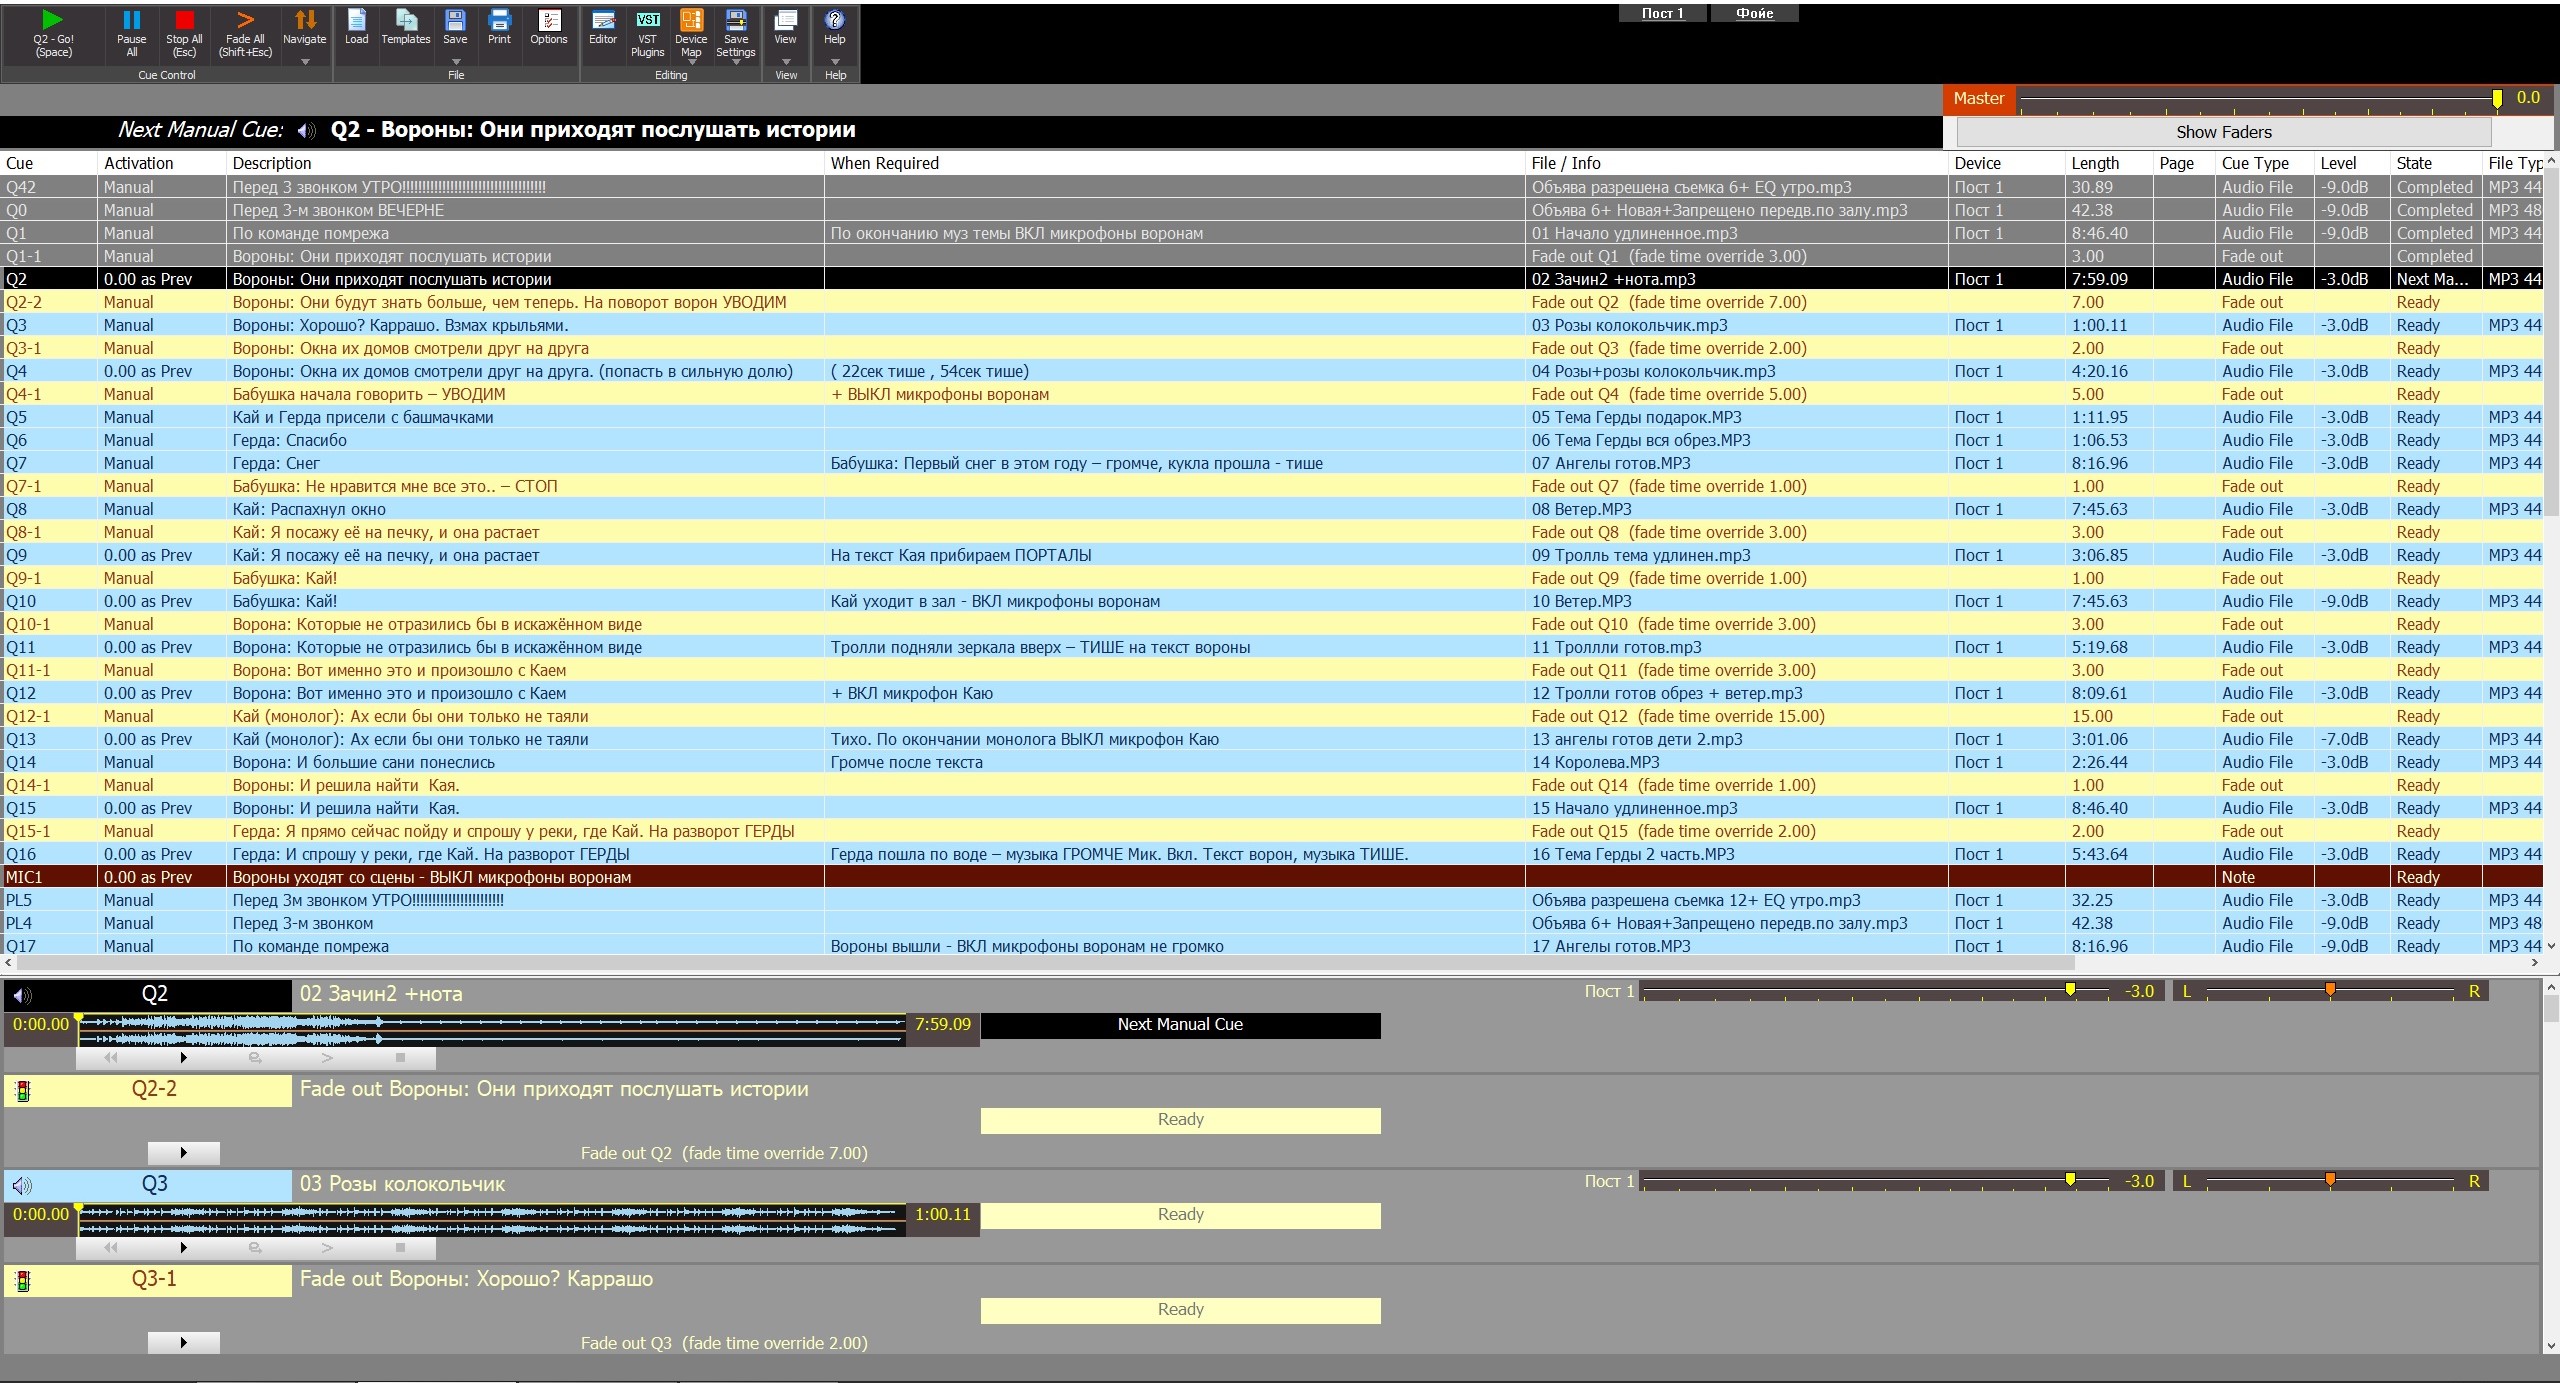
Task: Expand the Navigate dropdown arrow
Action: click(x=305, y=61)
